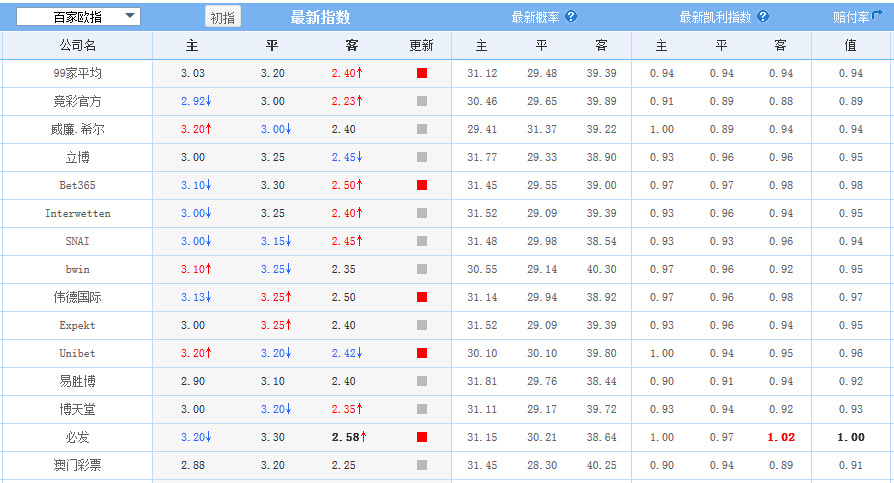894x483 pixels.
Task: Select company name 易胜博
Action: (x=78, y=381)
